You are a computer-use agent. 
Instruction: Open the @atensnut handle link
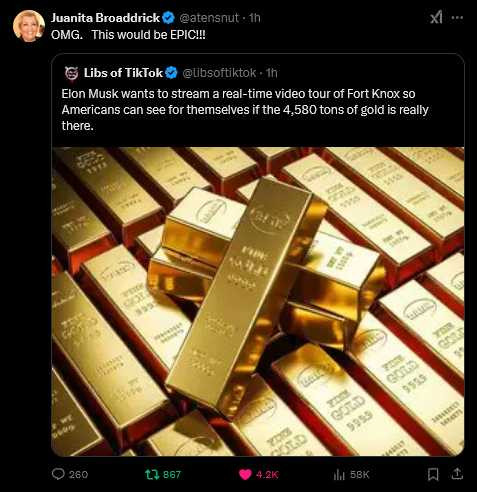tap(209, 18)
